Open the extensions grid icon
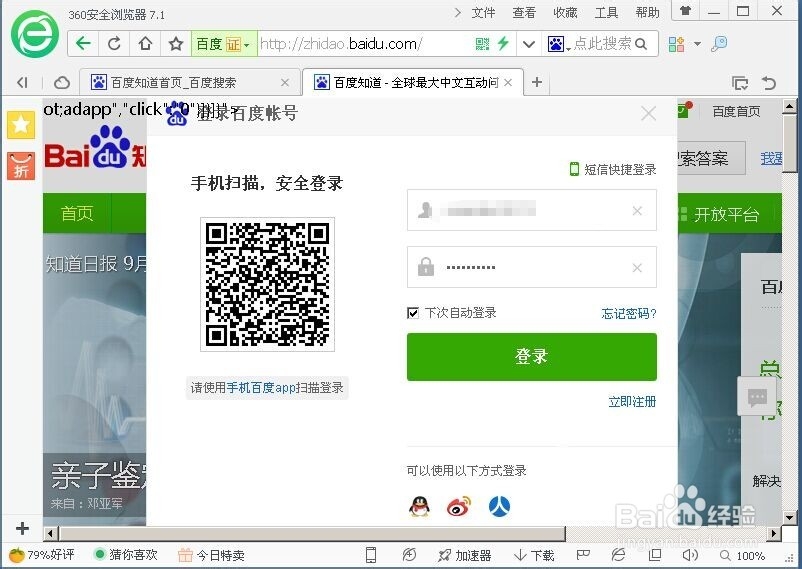This screenshot has width=802, height=569. click(x=676, y=45)
